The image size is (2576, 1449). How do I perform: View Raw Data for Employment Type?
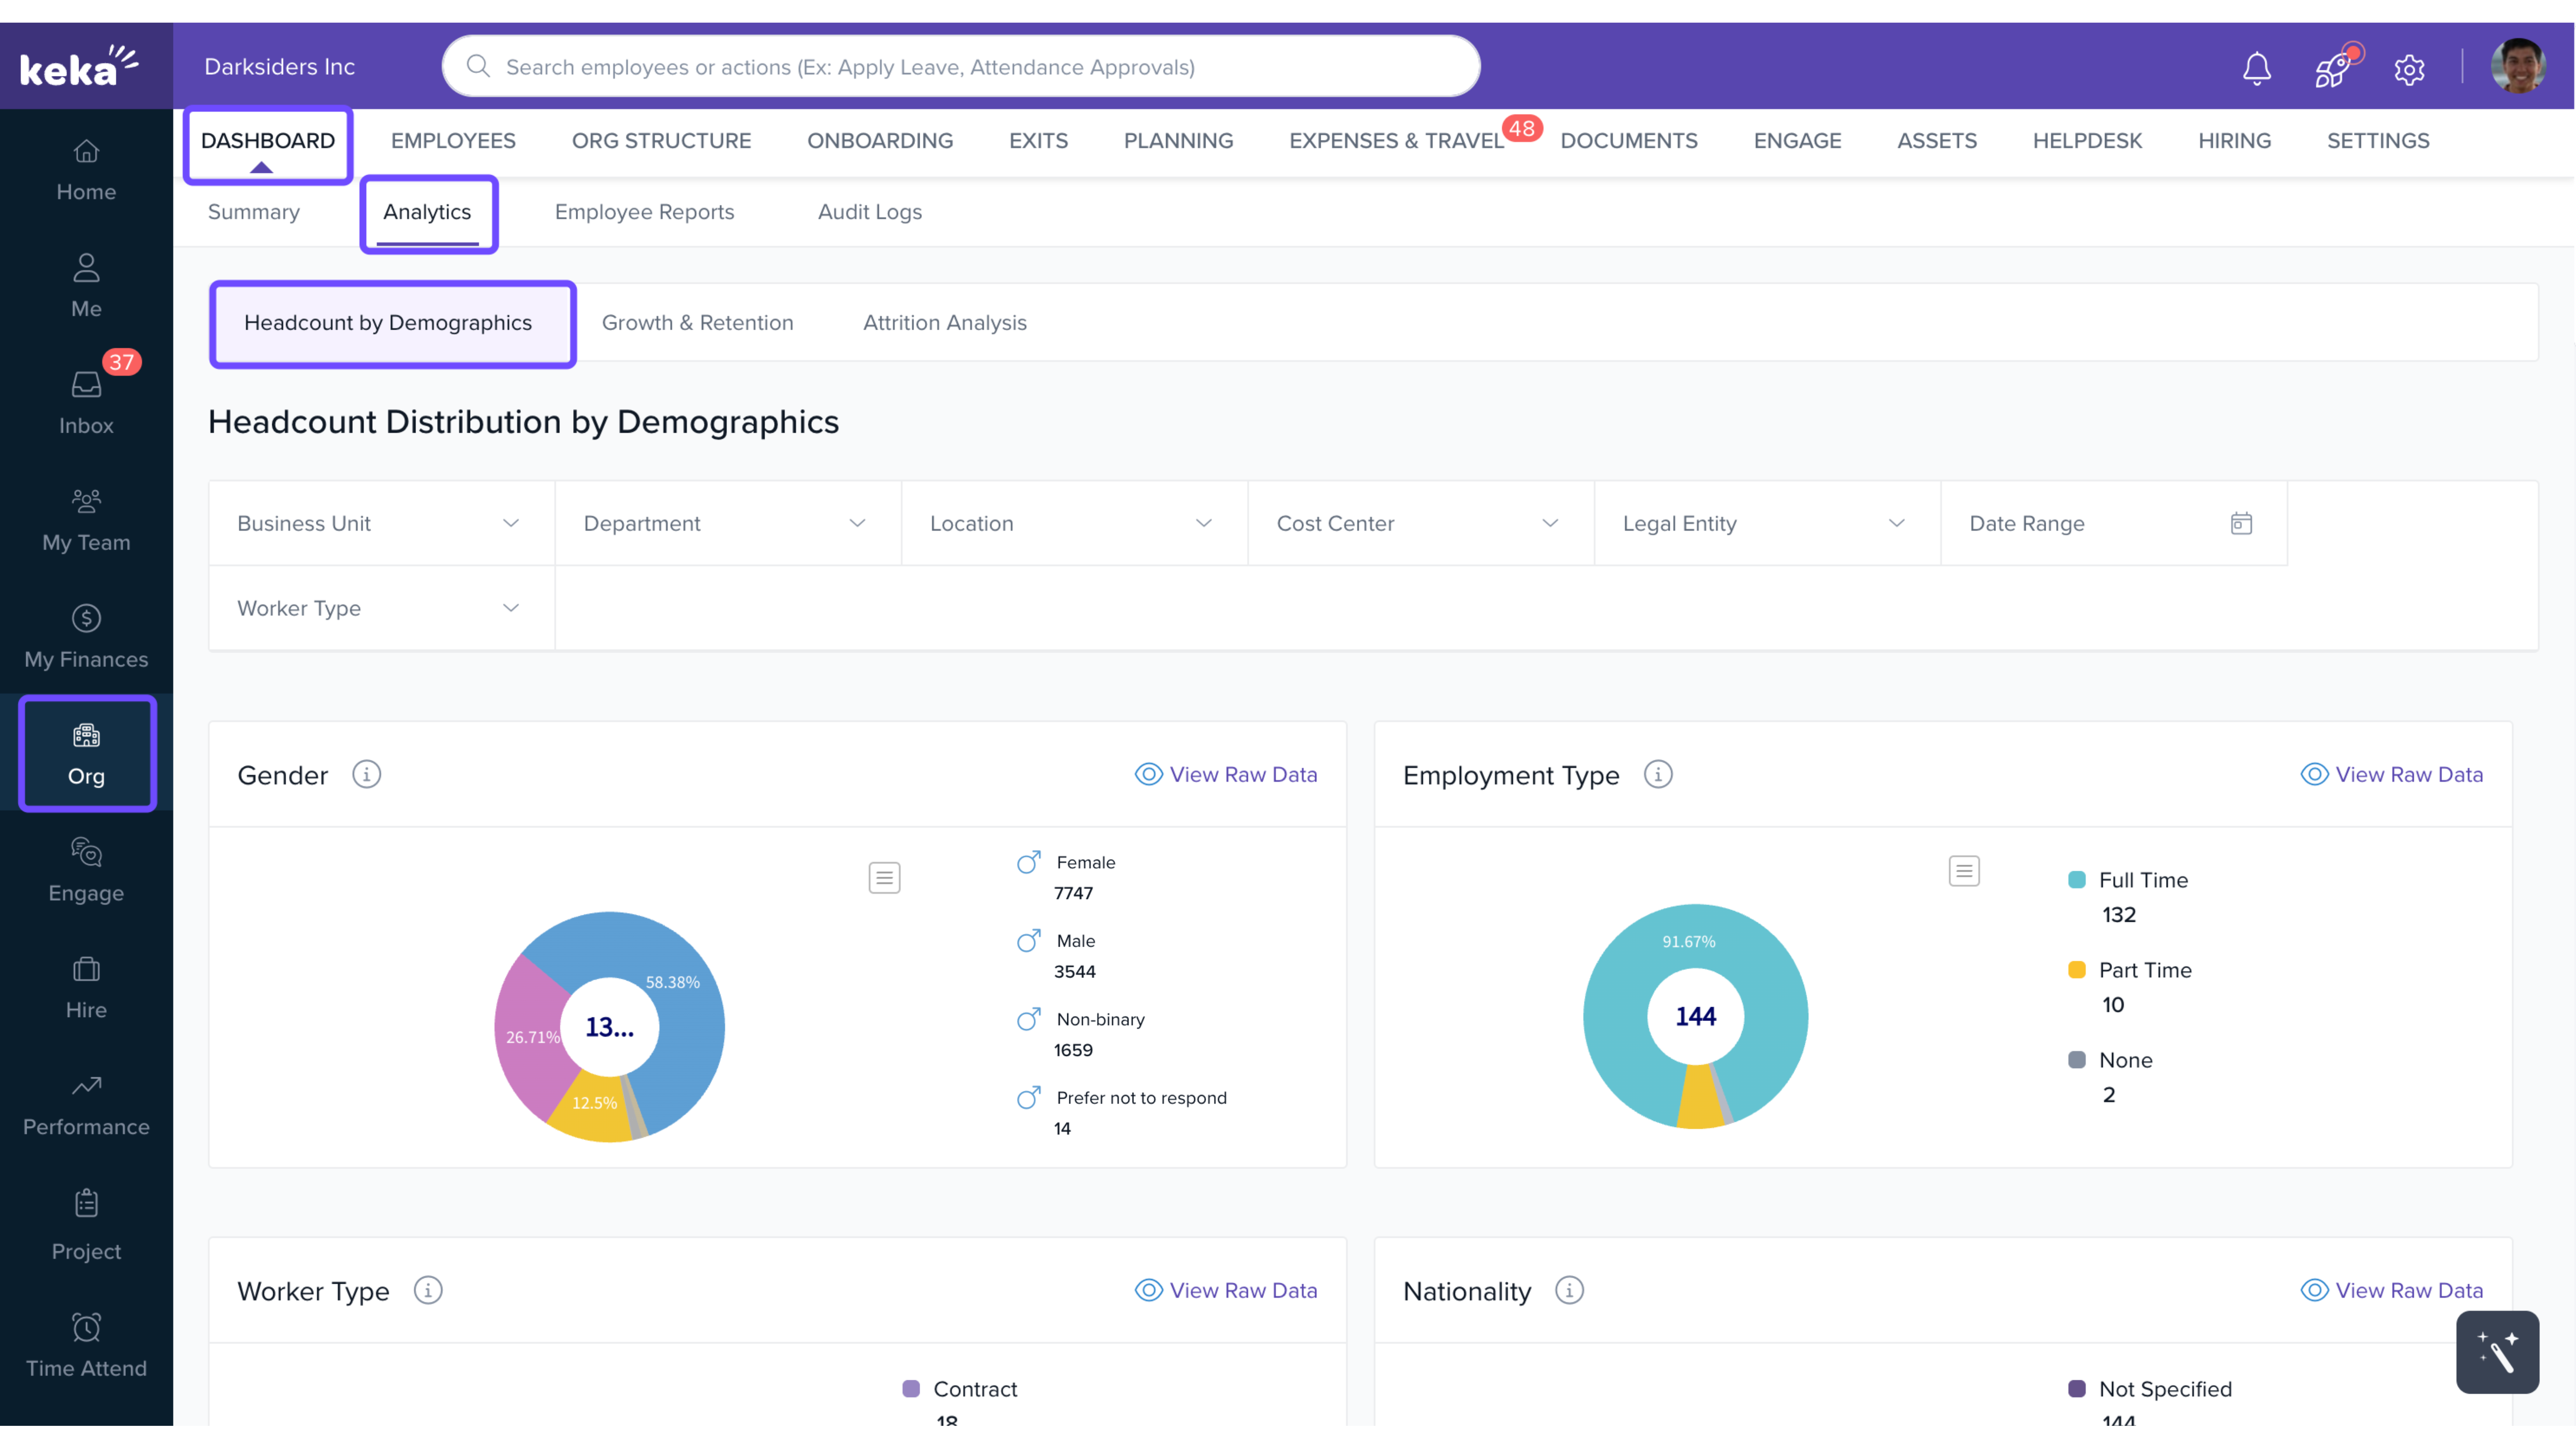(2391, 774)
